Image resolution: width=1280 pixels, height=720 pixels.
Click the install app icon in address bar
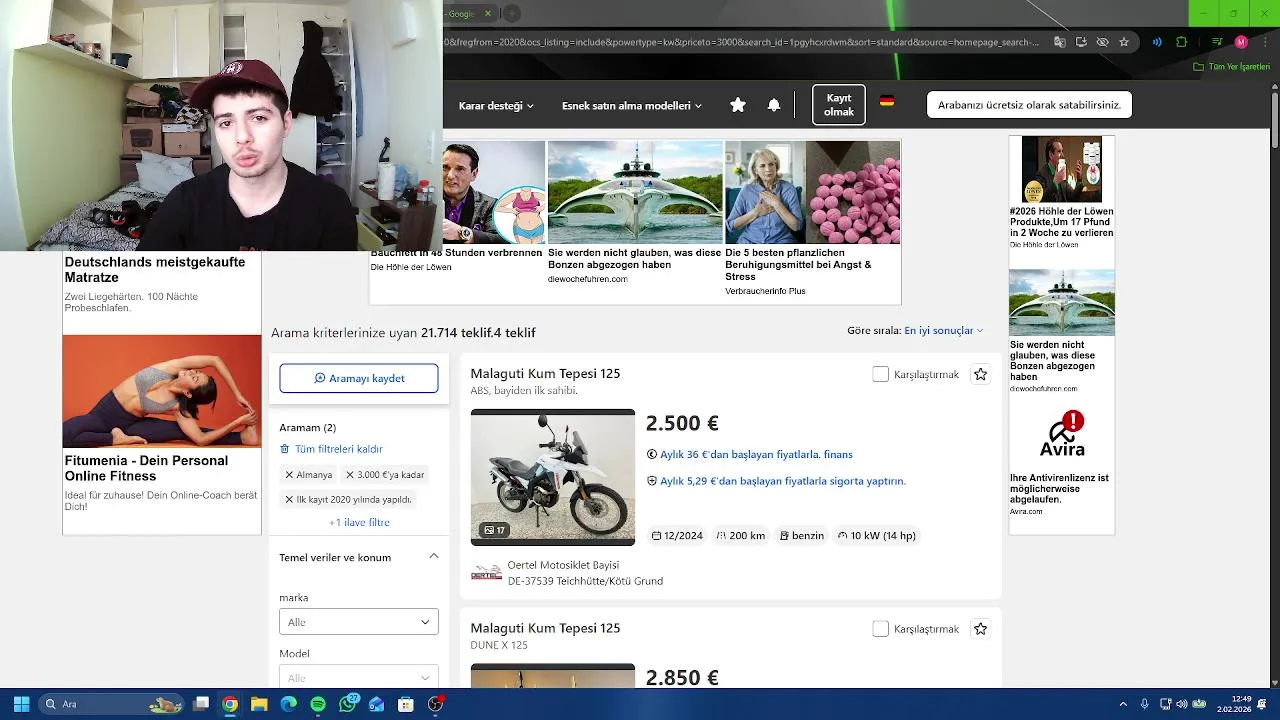[1081, 42]
